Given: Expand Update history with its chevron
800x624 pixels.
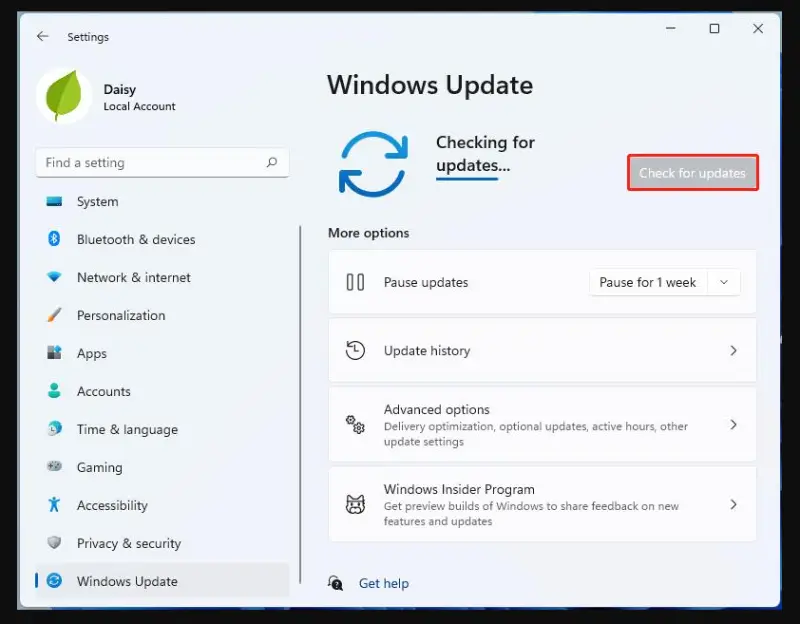Looking at the screenshot, I should tap(733, 351).
